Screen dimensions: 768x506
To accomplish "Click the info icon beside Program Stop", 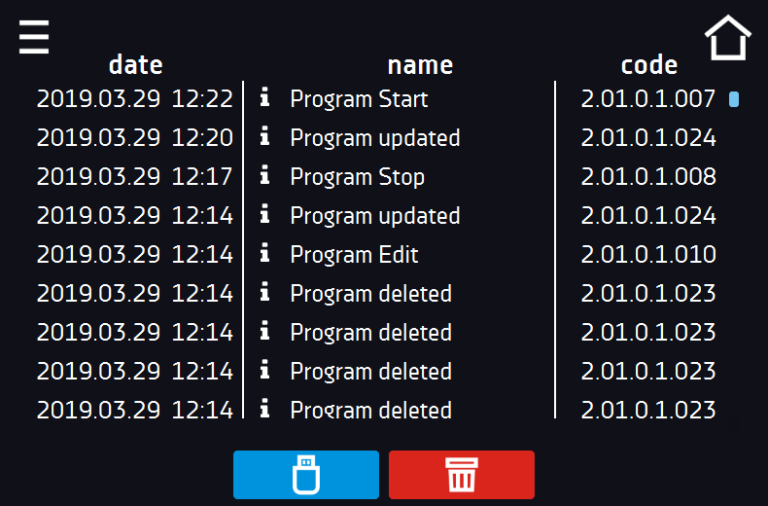I will click(264, 174).
